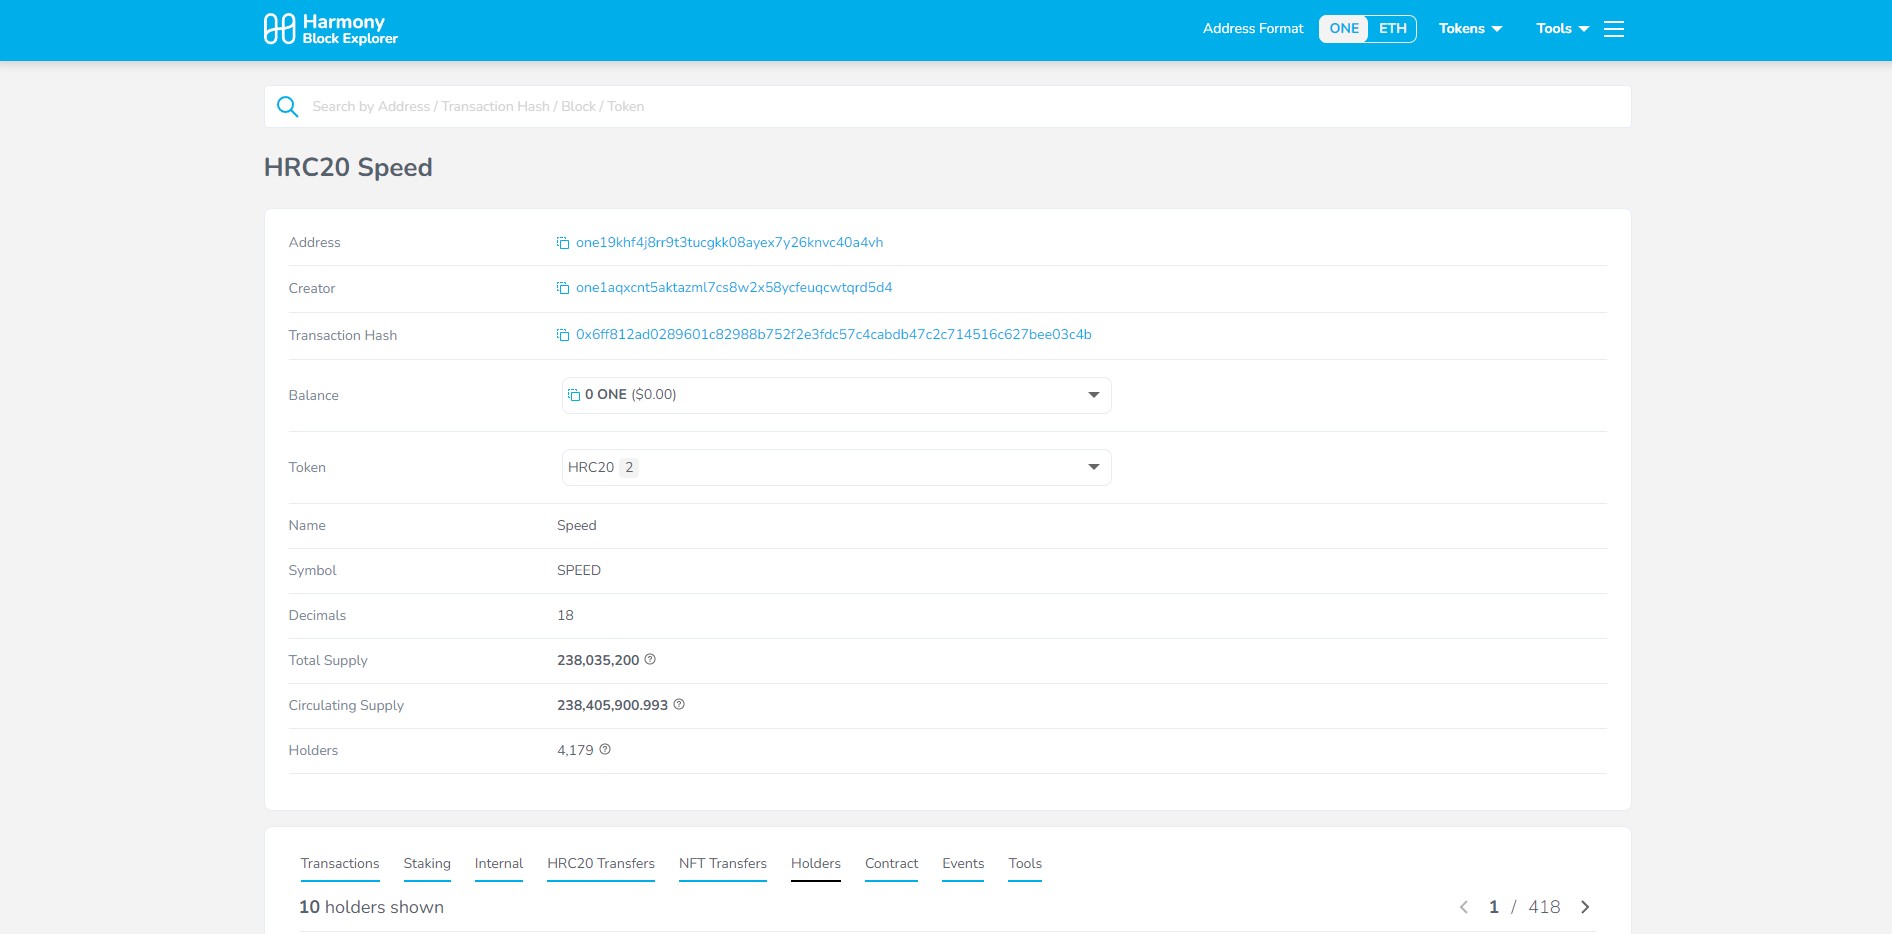This screenshot has height=934, width=1892.
Task: Switch to the Staking tab
Action: (427, 864)
